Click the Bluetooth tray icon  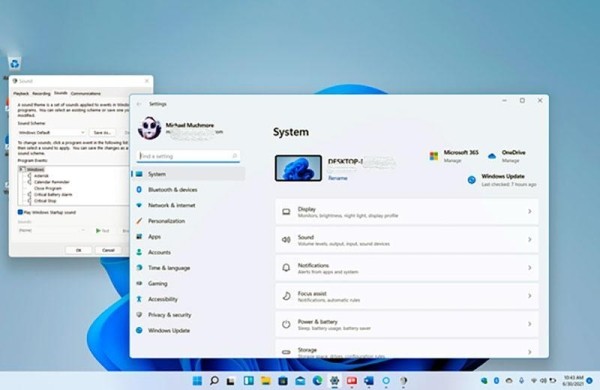pyautogui.click(x=496, y=380)
